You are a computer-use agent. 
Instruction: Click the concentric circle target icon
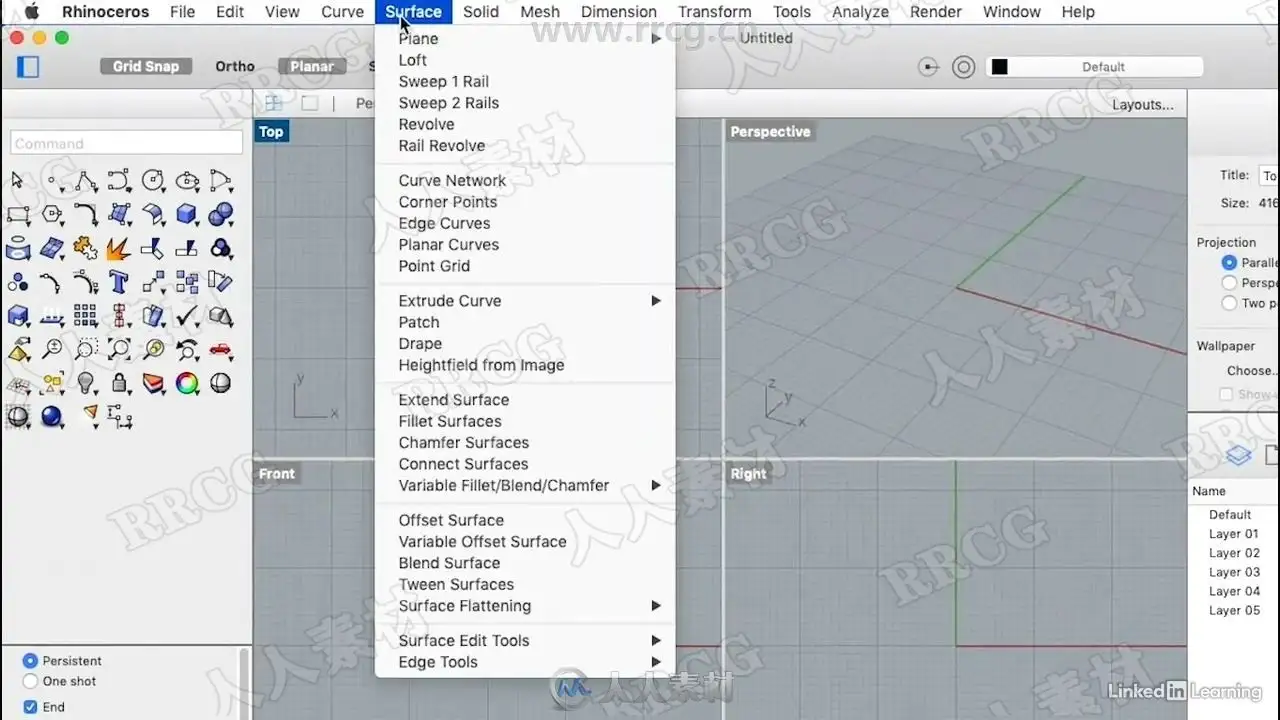point(963,67)
